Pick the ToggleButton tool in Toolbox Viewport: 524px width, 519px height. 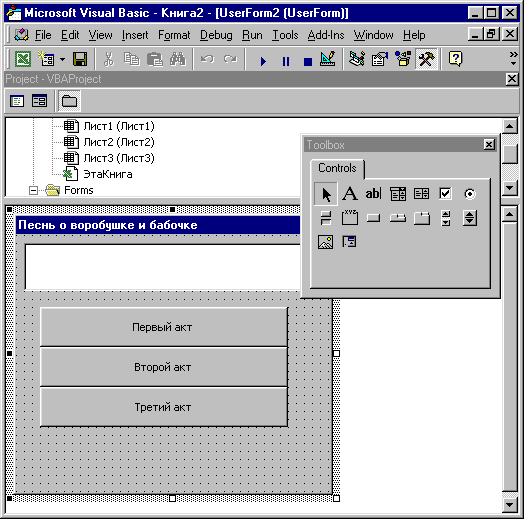[x=326, y=218]
